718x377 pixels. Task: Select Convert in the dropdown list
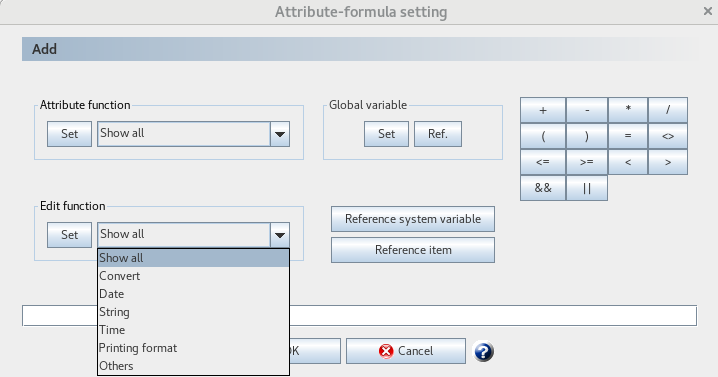(x=193, y=276)
